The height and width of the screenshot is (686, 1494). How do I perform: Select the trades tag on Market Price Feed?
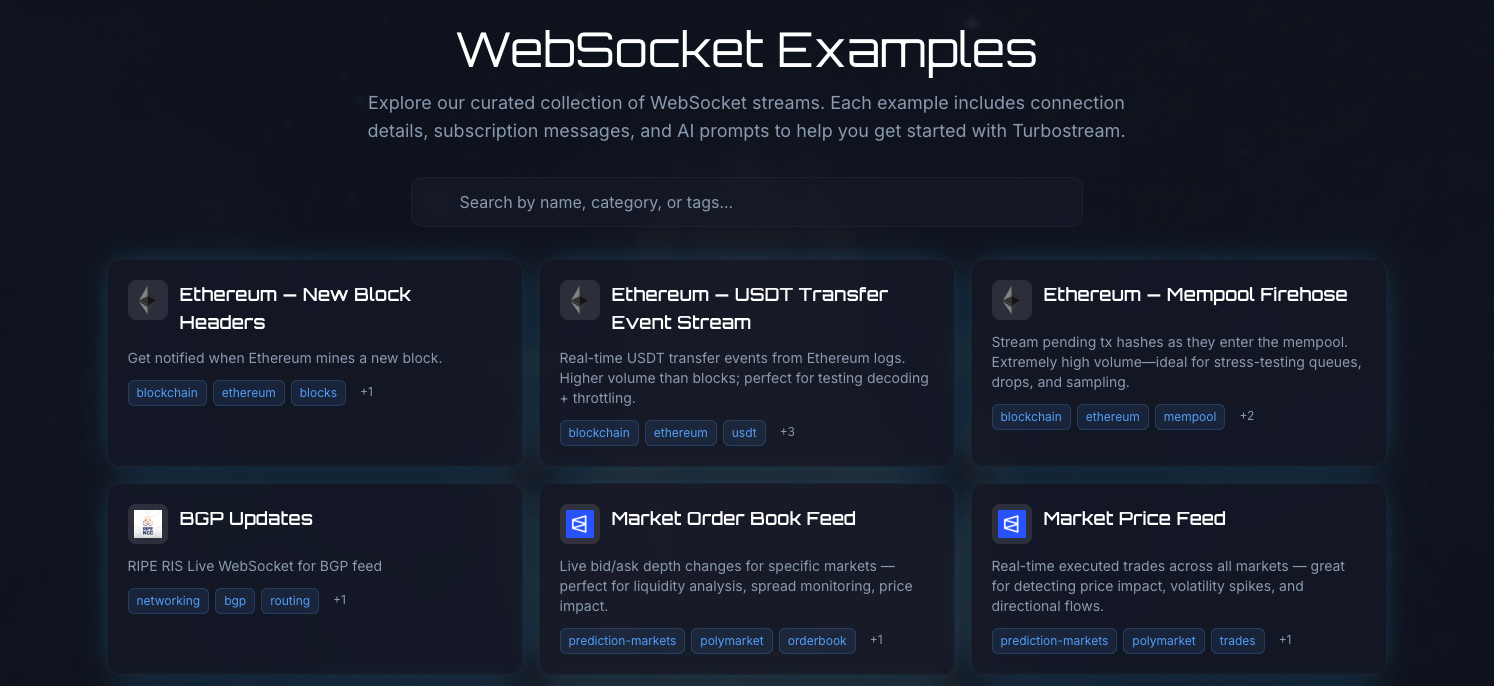[1238, 640]
